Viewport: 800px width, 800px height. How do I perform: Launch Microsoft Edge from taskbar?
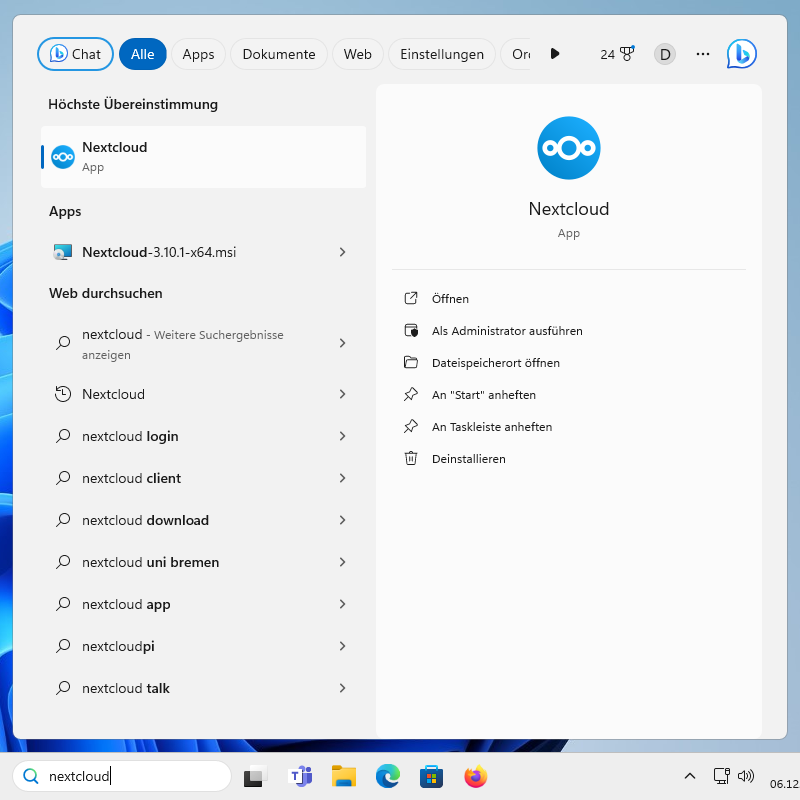click(x=387, y=776)
